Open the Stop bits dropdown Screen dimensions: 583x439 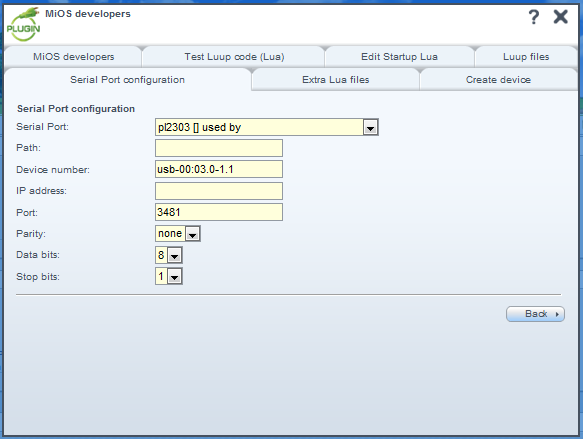pos(174,277)
